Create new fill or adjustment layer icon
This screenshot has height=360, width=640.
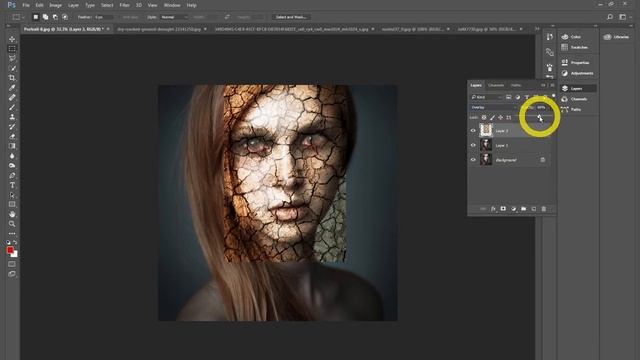pyautogui.click(x=513, y=209)
